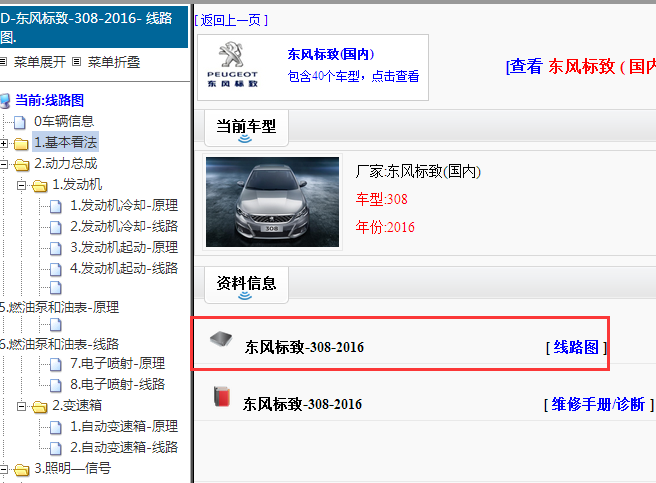Click page icon for 1.发动机冷却-原理
Screen dimensions: 656x483
[x=56, y=206]
